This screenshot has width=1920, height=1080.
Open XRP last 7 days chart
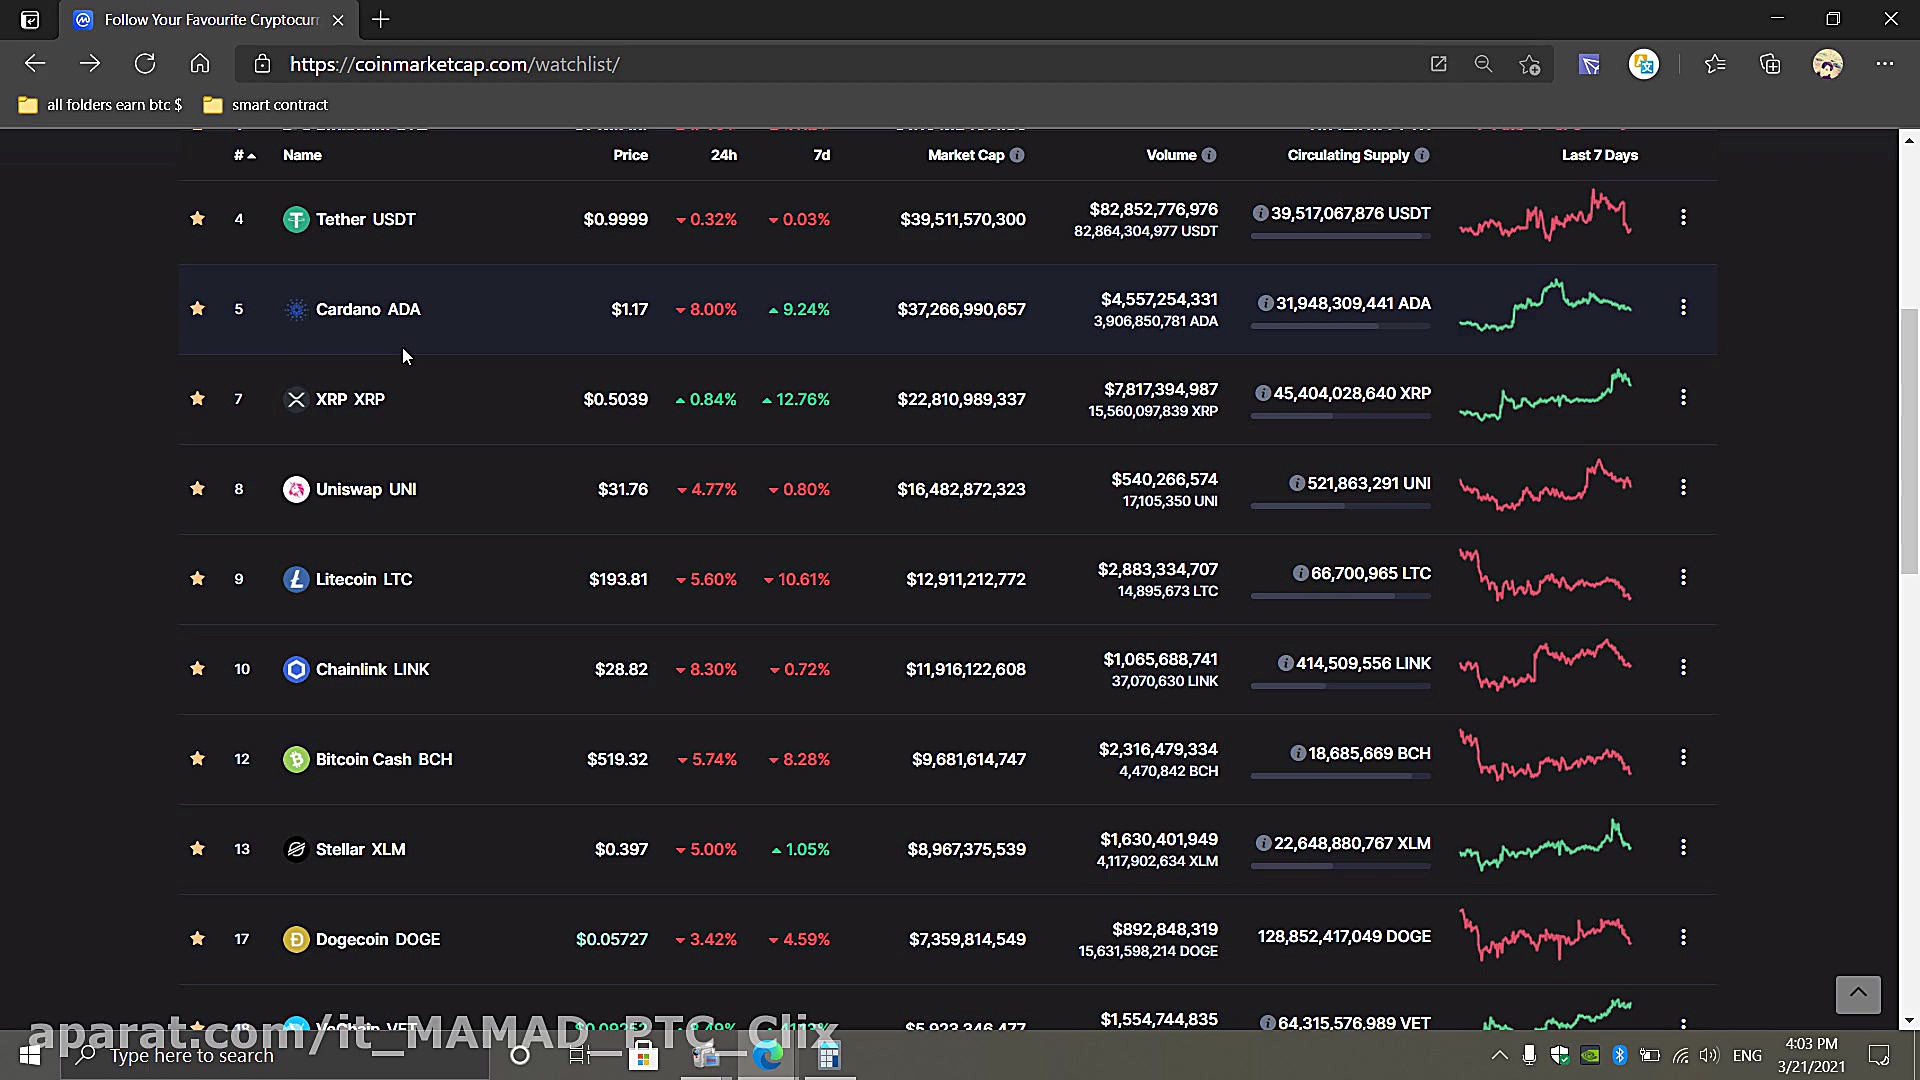point(1545,396)
